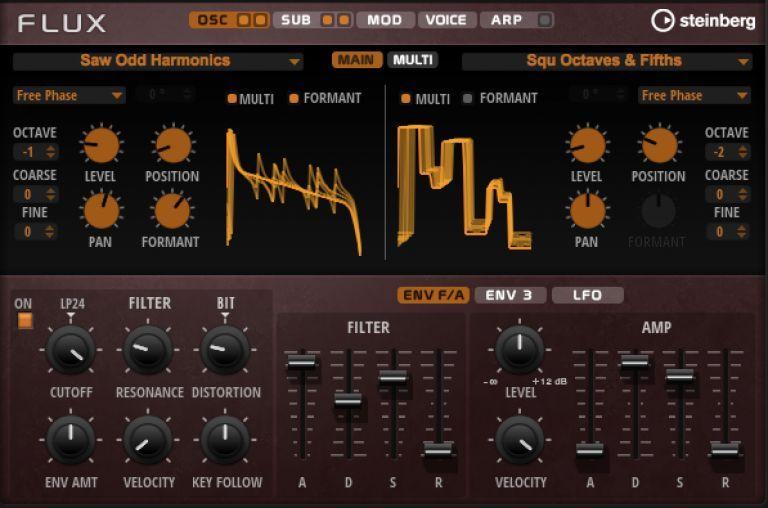This screenshot has width=768, height=508.
Task: Toggle the filter ON button
Action: (x=25, y=320)
